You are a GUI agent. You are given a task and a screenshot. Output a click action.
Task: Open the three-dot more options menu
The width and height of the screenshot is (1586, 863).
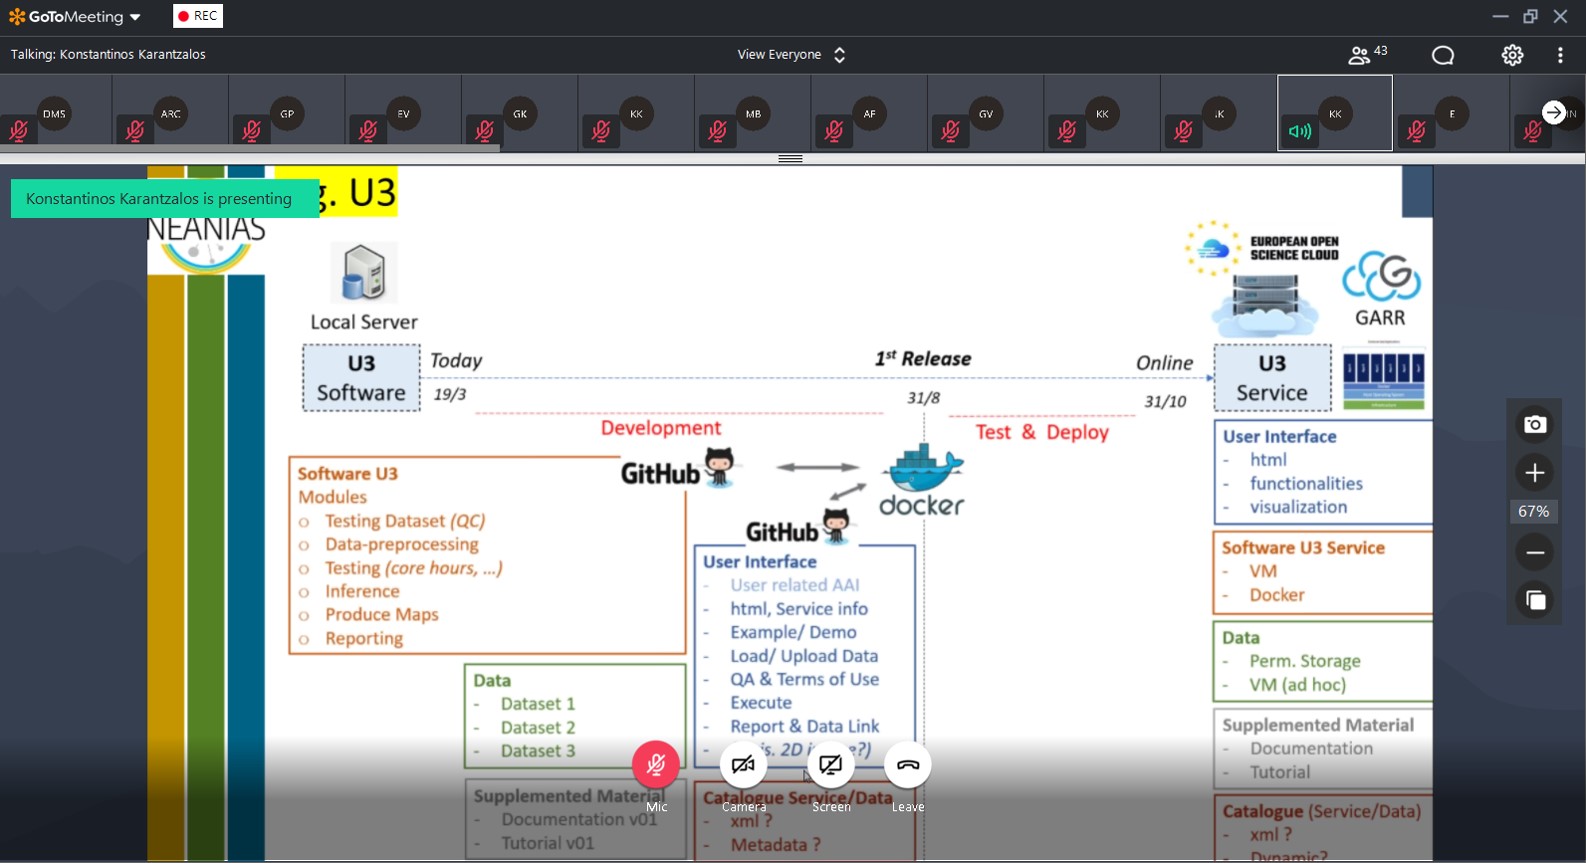(1560, 55)
